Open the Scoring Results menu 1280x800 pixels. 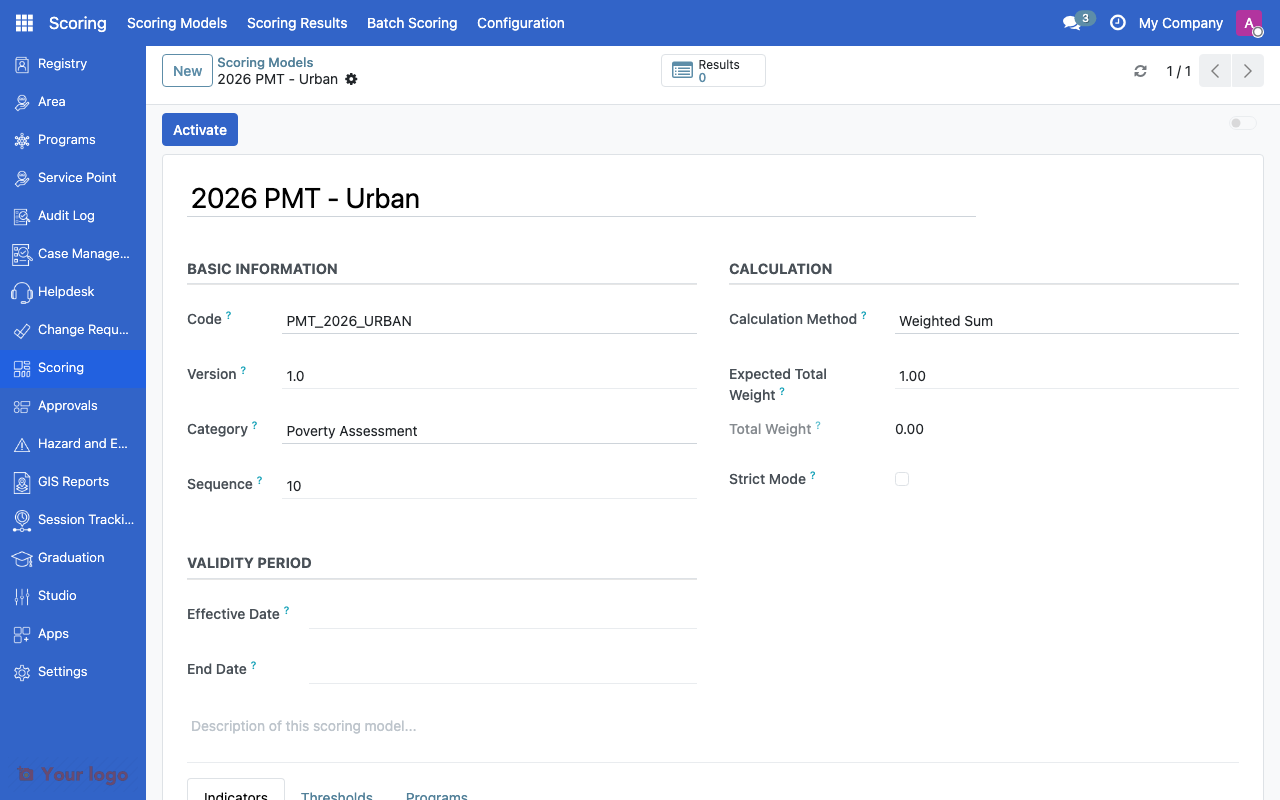[x=297, y=23]
